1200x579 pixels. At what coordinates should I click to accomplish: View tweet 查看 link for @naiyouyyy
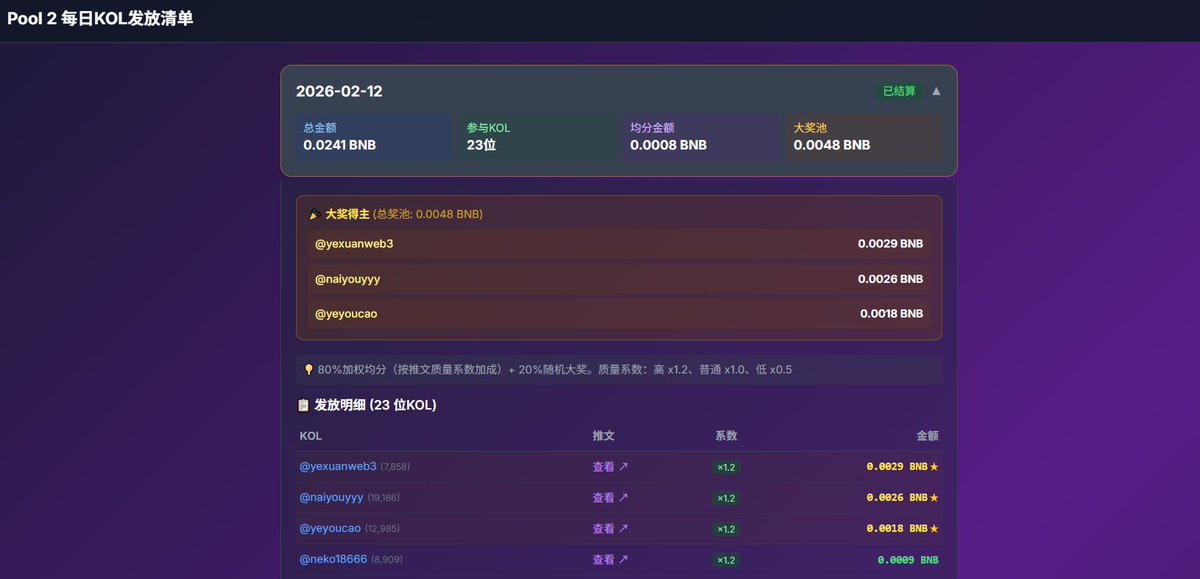pos(610,497)
